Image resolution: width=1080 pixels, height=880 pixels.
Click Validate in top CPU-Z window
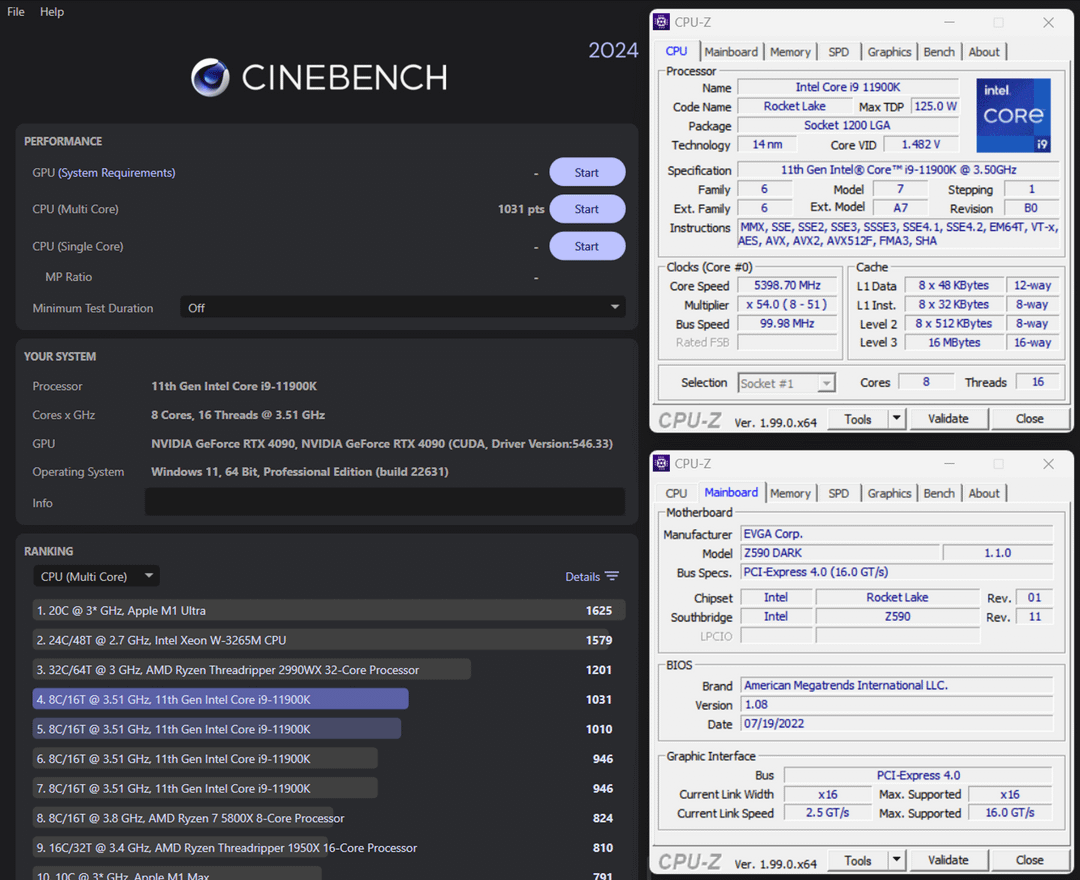(948, 419)
